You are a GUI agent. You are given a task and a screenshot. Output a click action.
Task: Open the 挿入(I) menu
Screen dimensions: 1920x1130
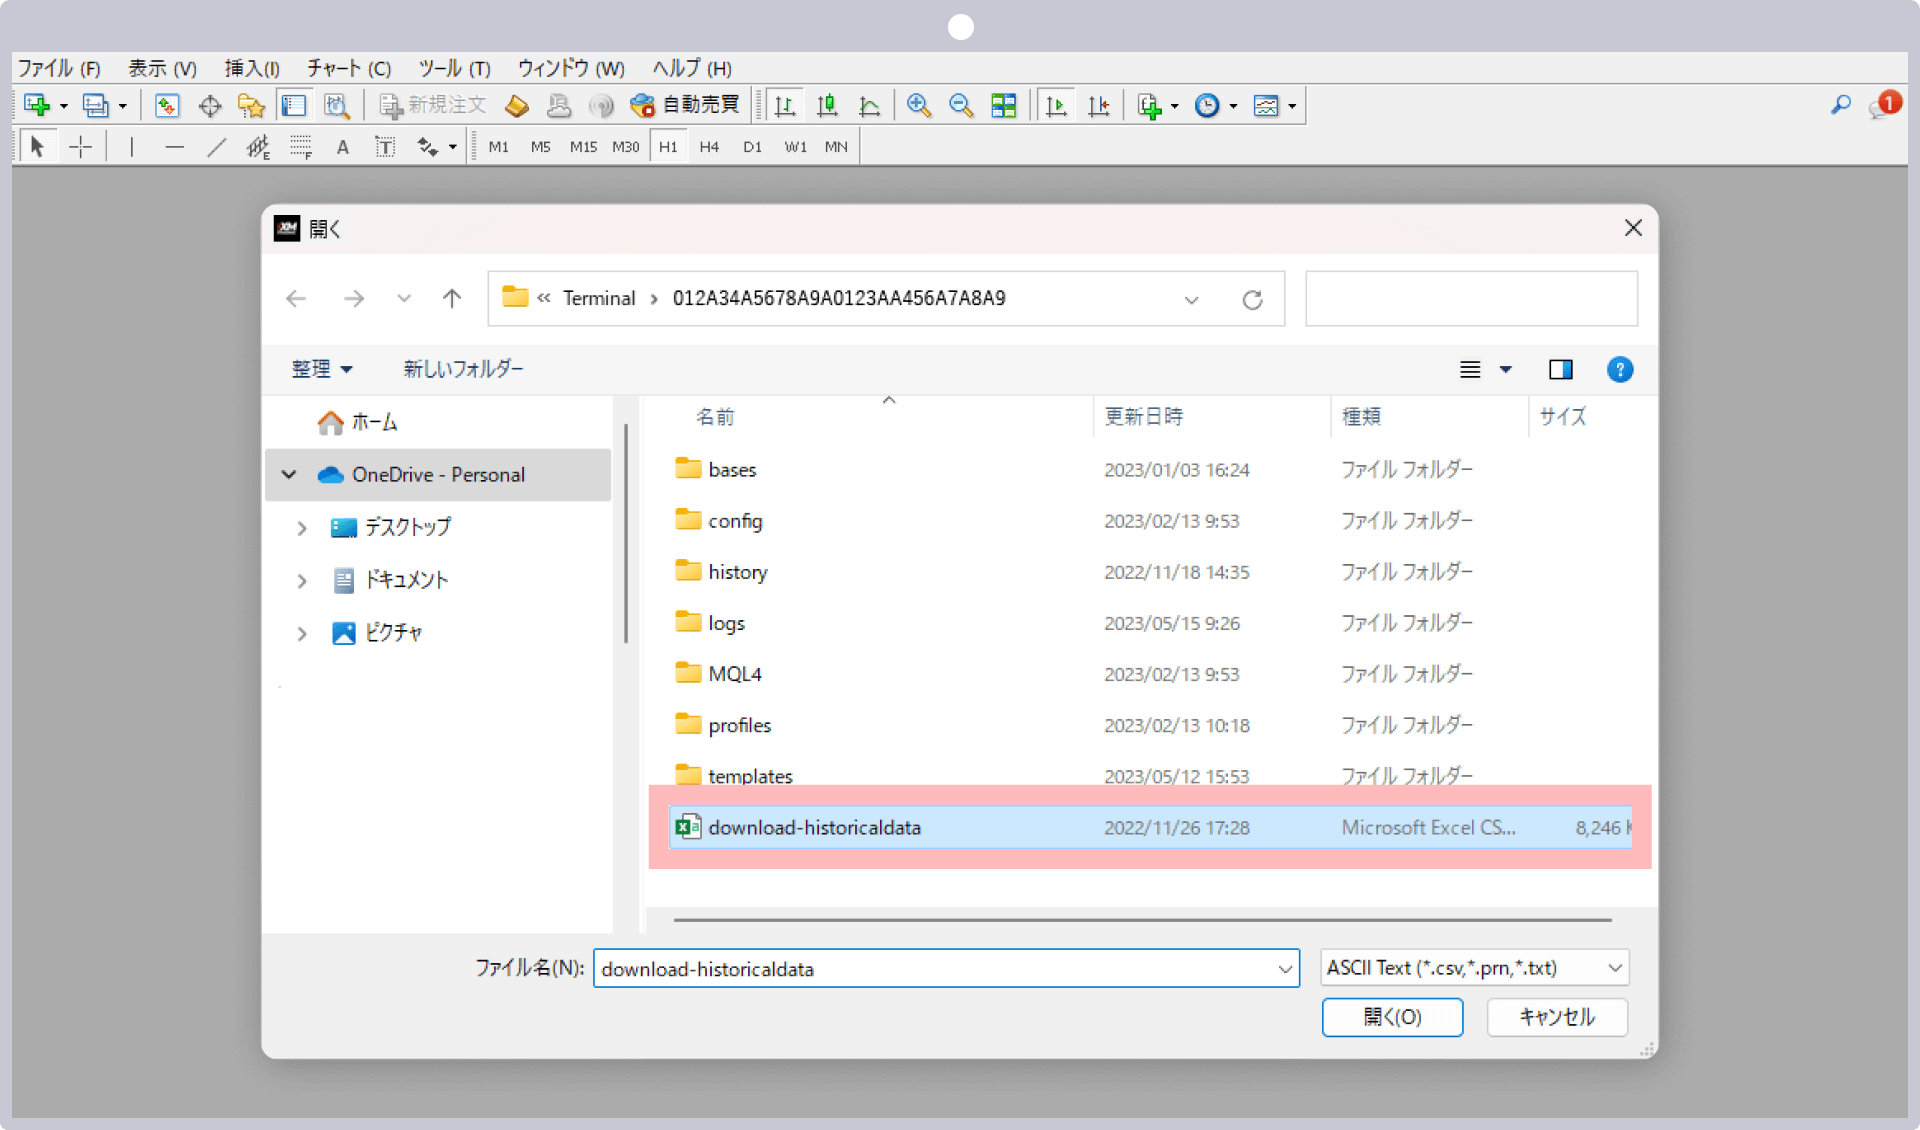coord(252,68)
